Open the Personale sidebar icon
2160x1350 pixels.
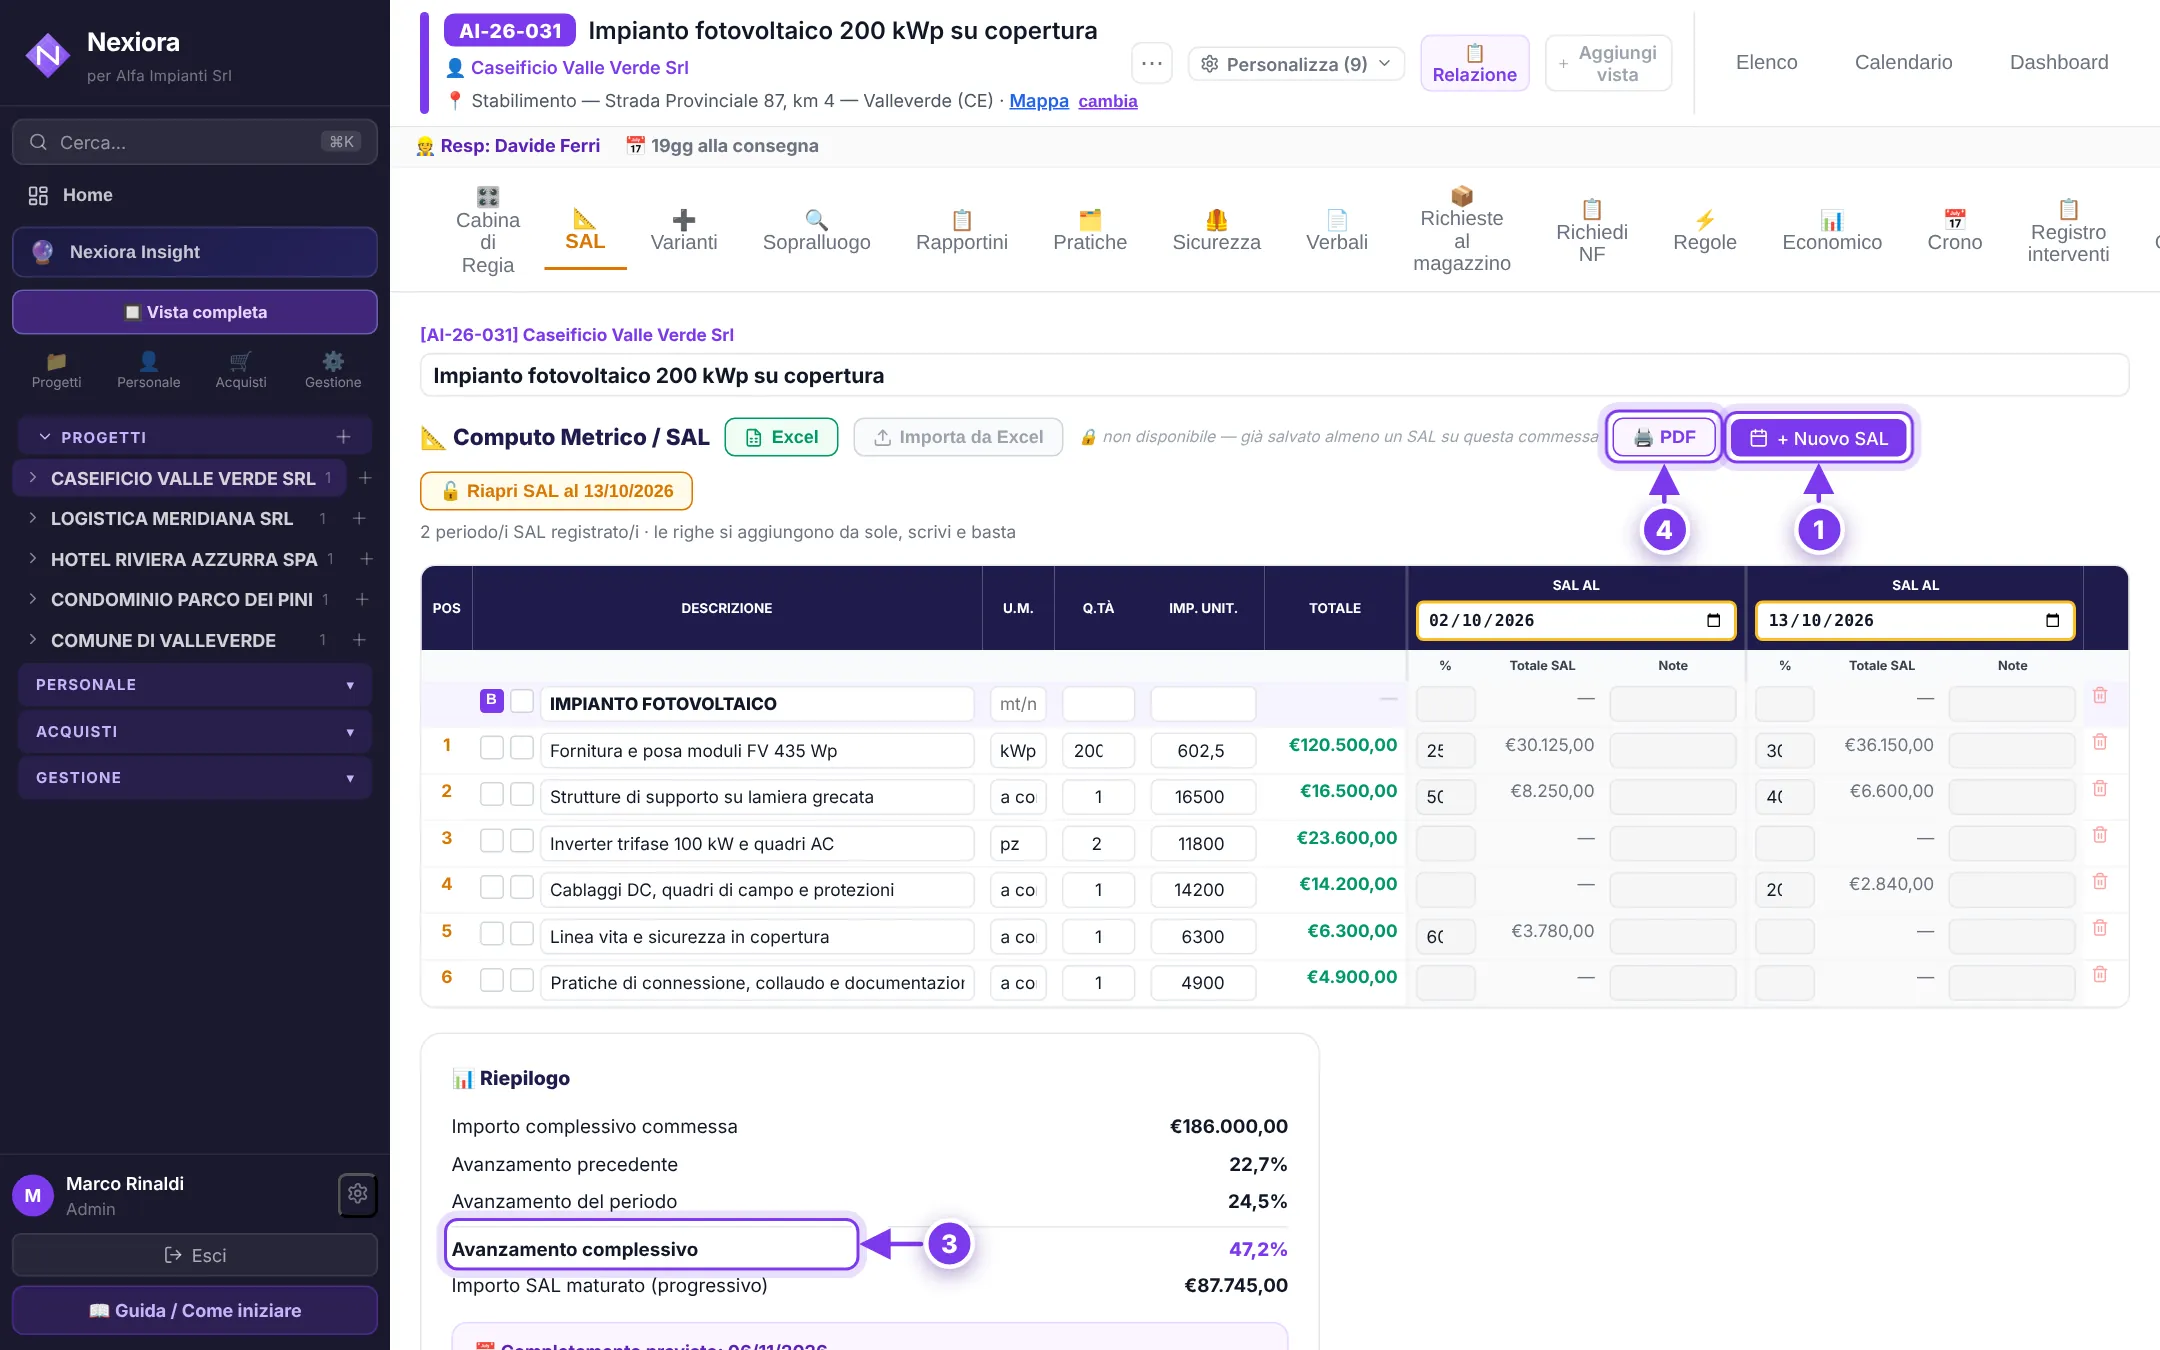click(x=148, y=370)
